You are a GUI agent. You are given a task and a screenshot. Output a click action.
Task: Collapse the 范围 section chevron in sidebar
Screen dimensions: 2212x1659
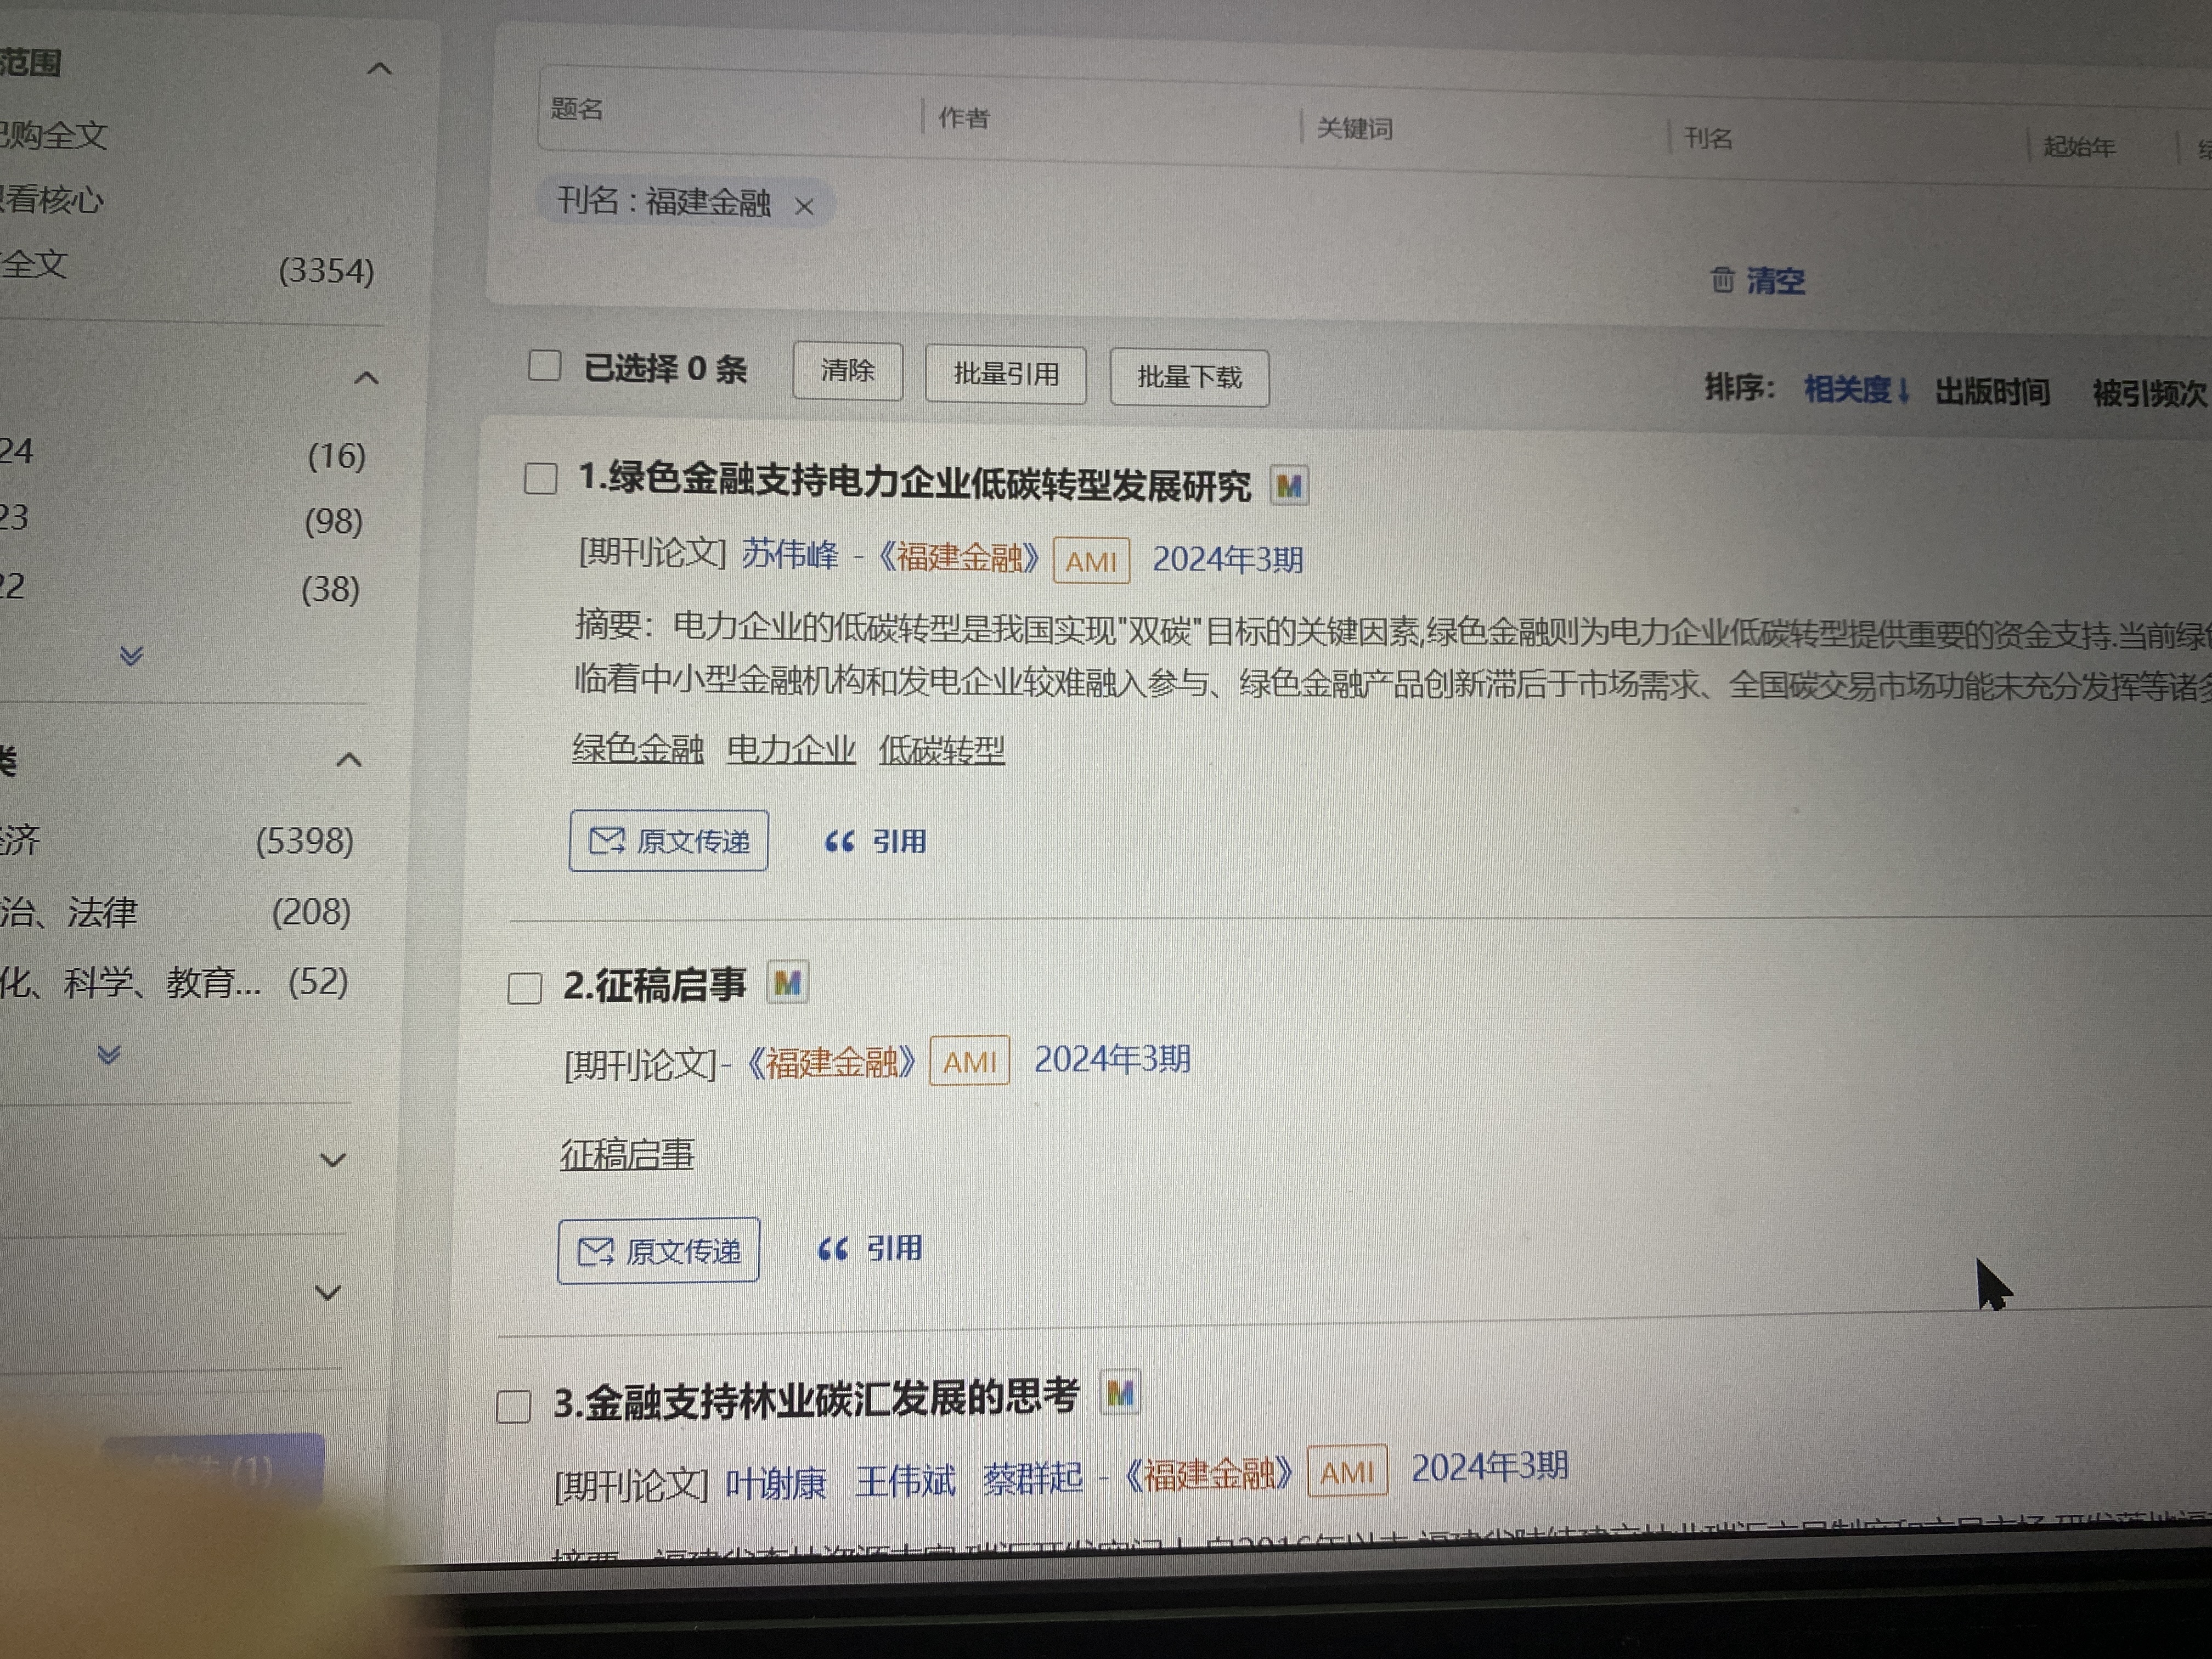pyautogui.click(x=379, y=69)
